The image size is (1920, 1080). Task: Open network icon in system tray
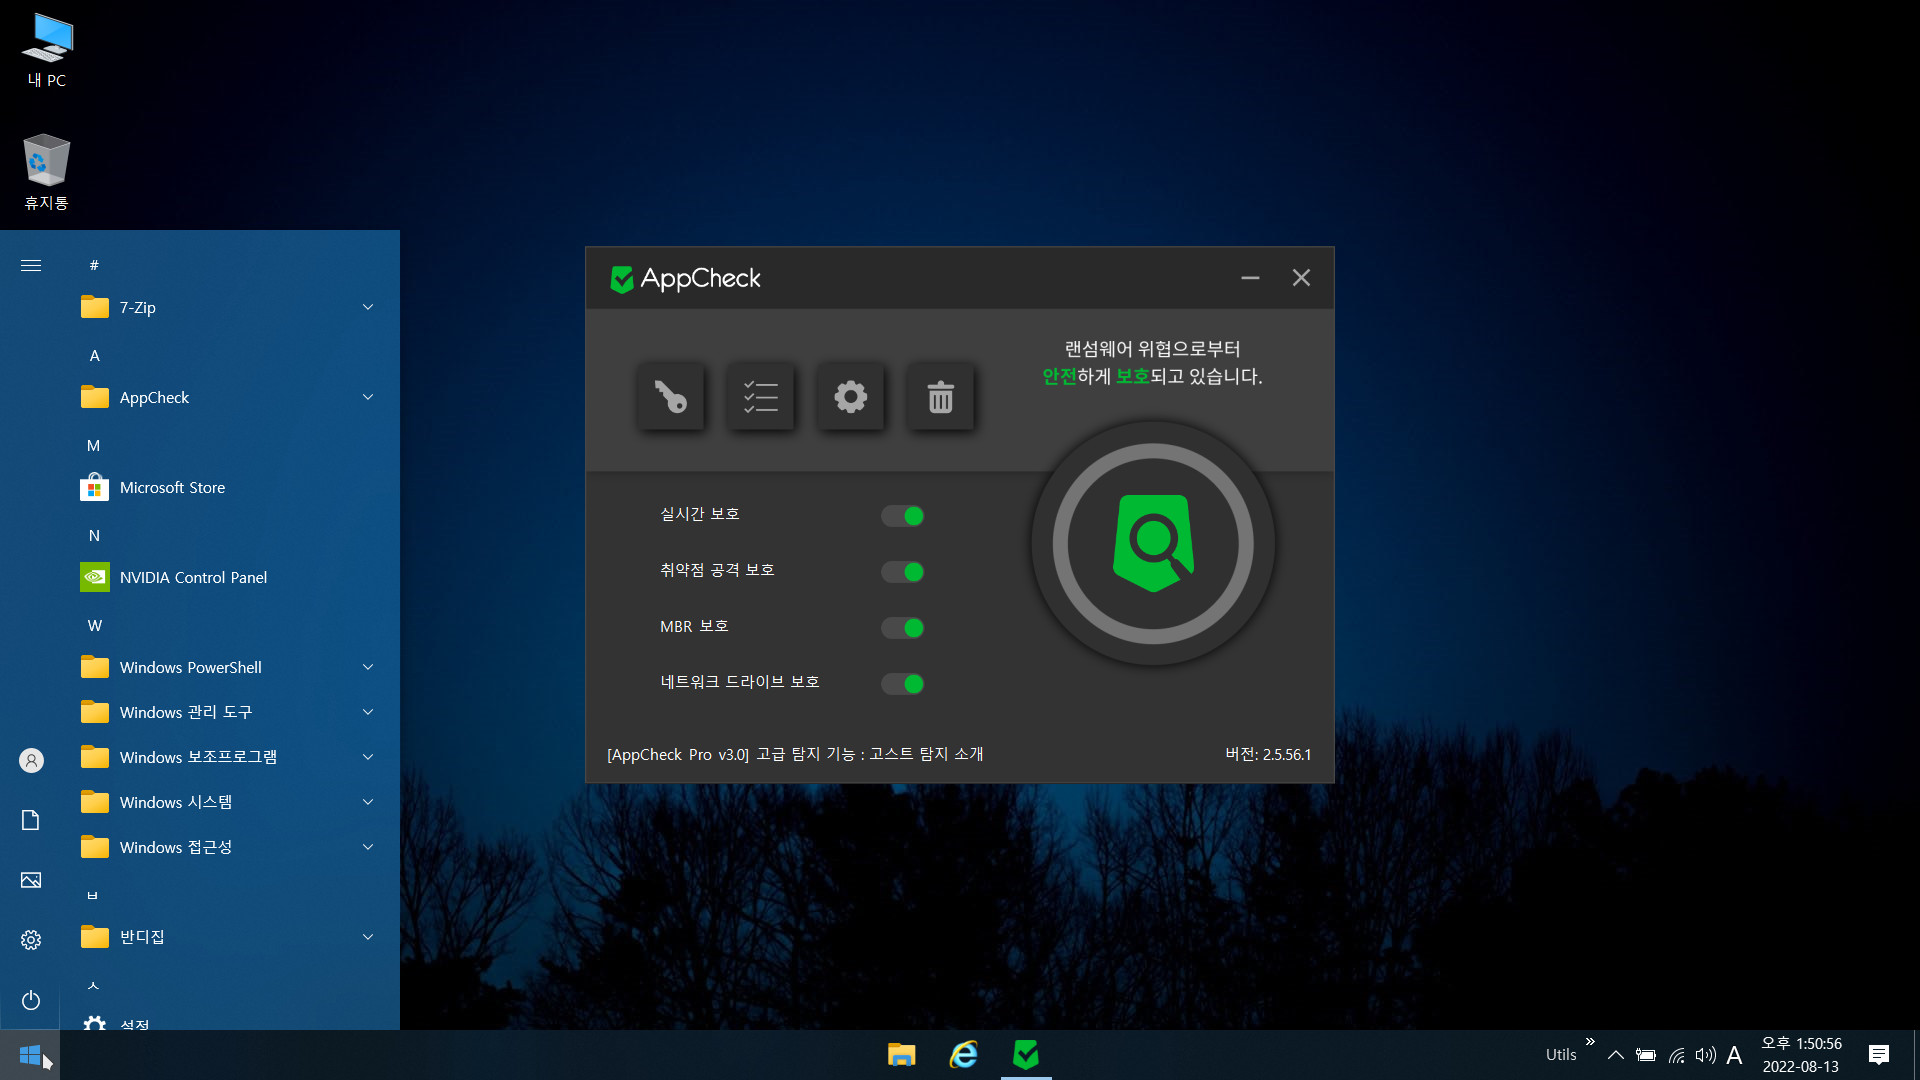click(x=1676, y=1055)
